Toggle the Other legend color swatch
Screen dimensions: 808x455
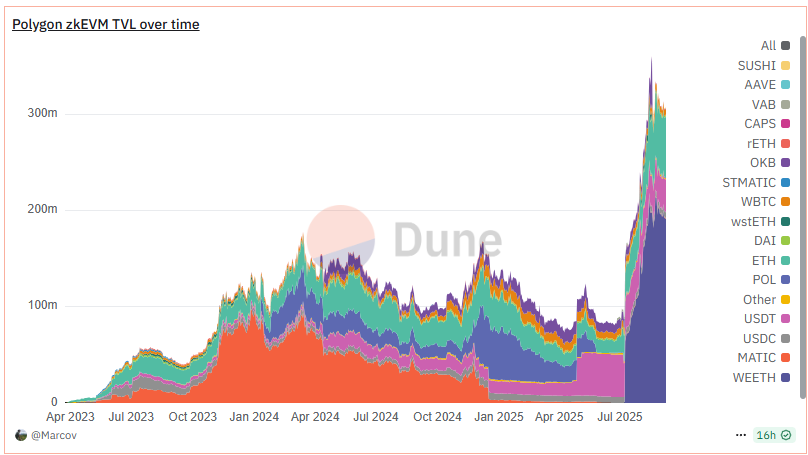click(x=785, y=299)
